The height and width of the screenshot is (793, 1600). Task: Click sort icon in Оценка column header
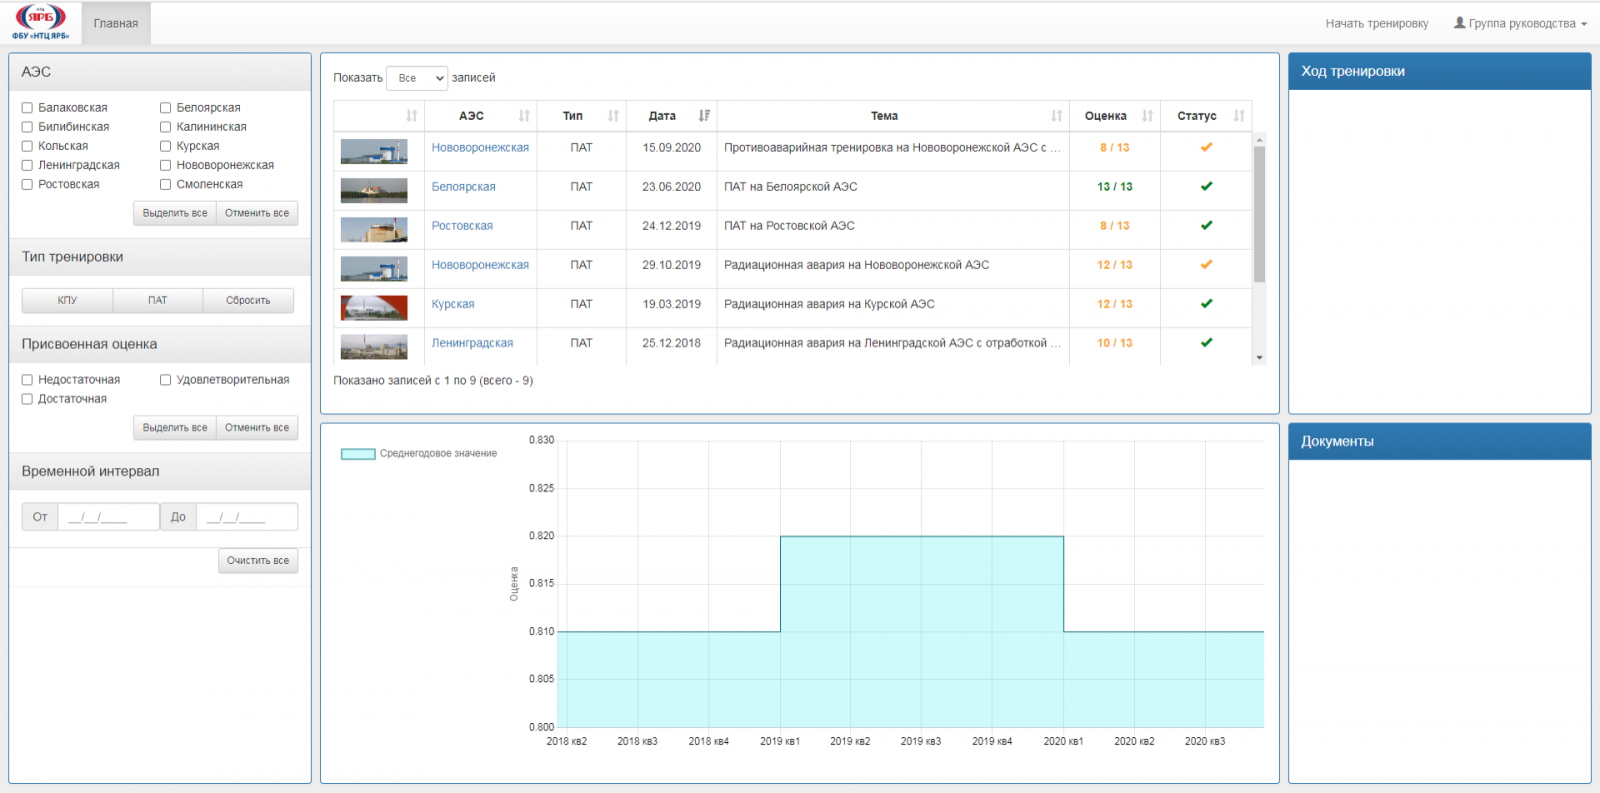[1147, 116]
